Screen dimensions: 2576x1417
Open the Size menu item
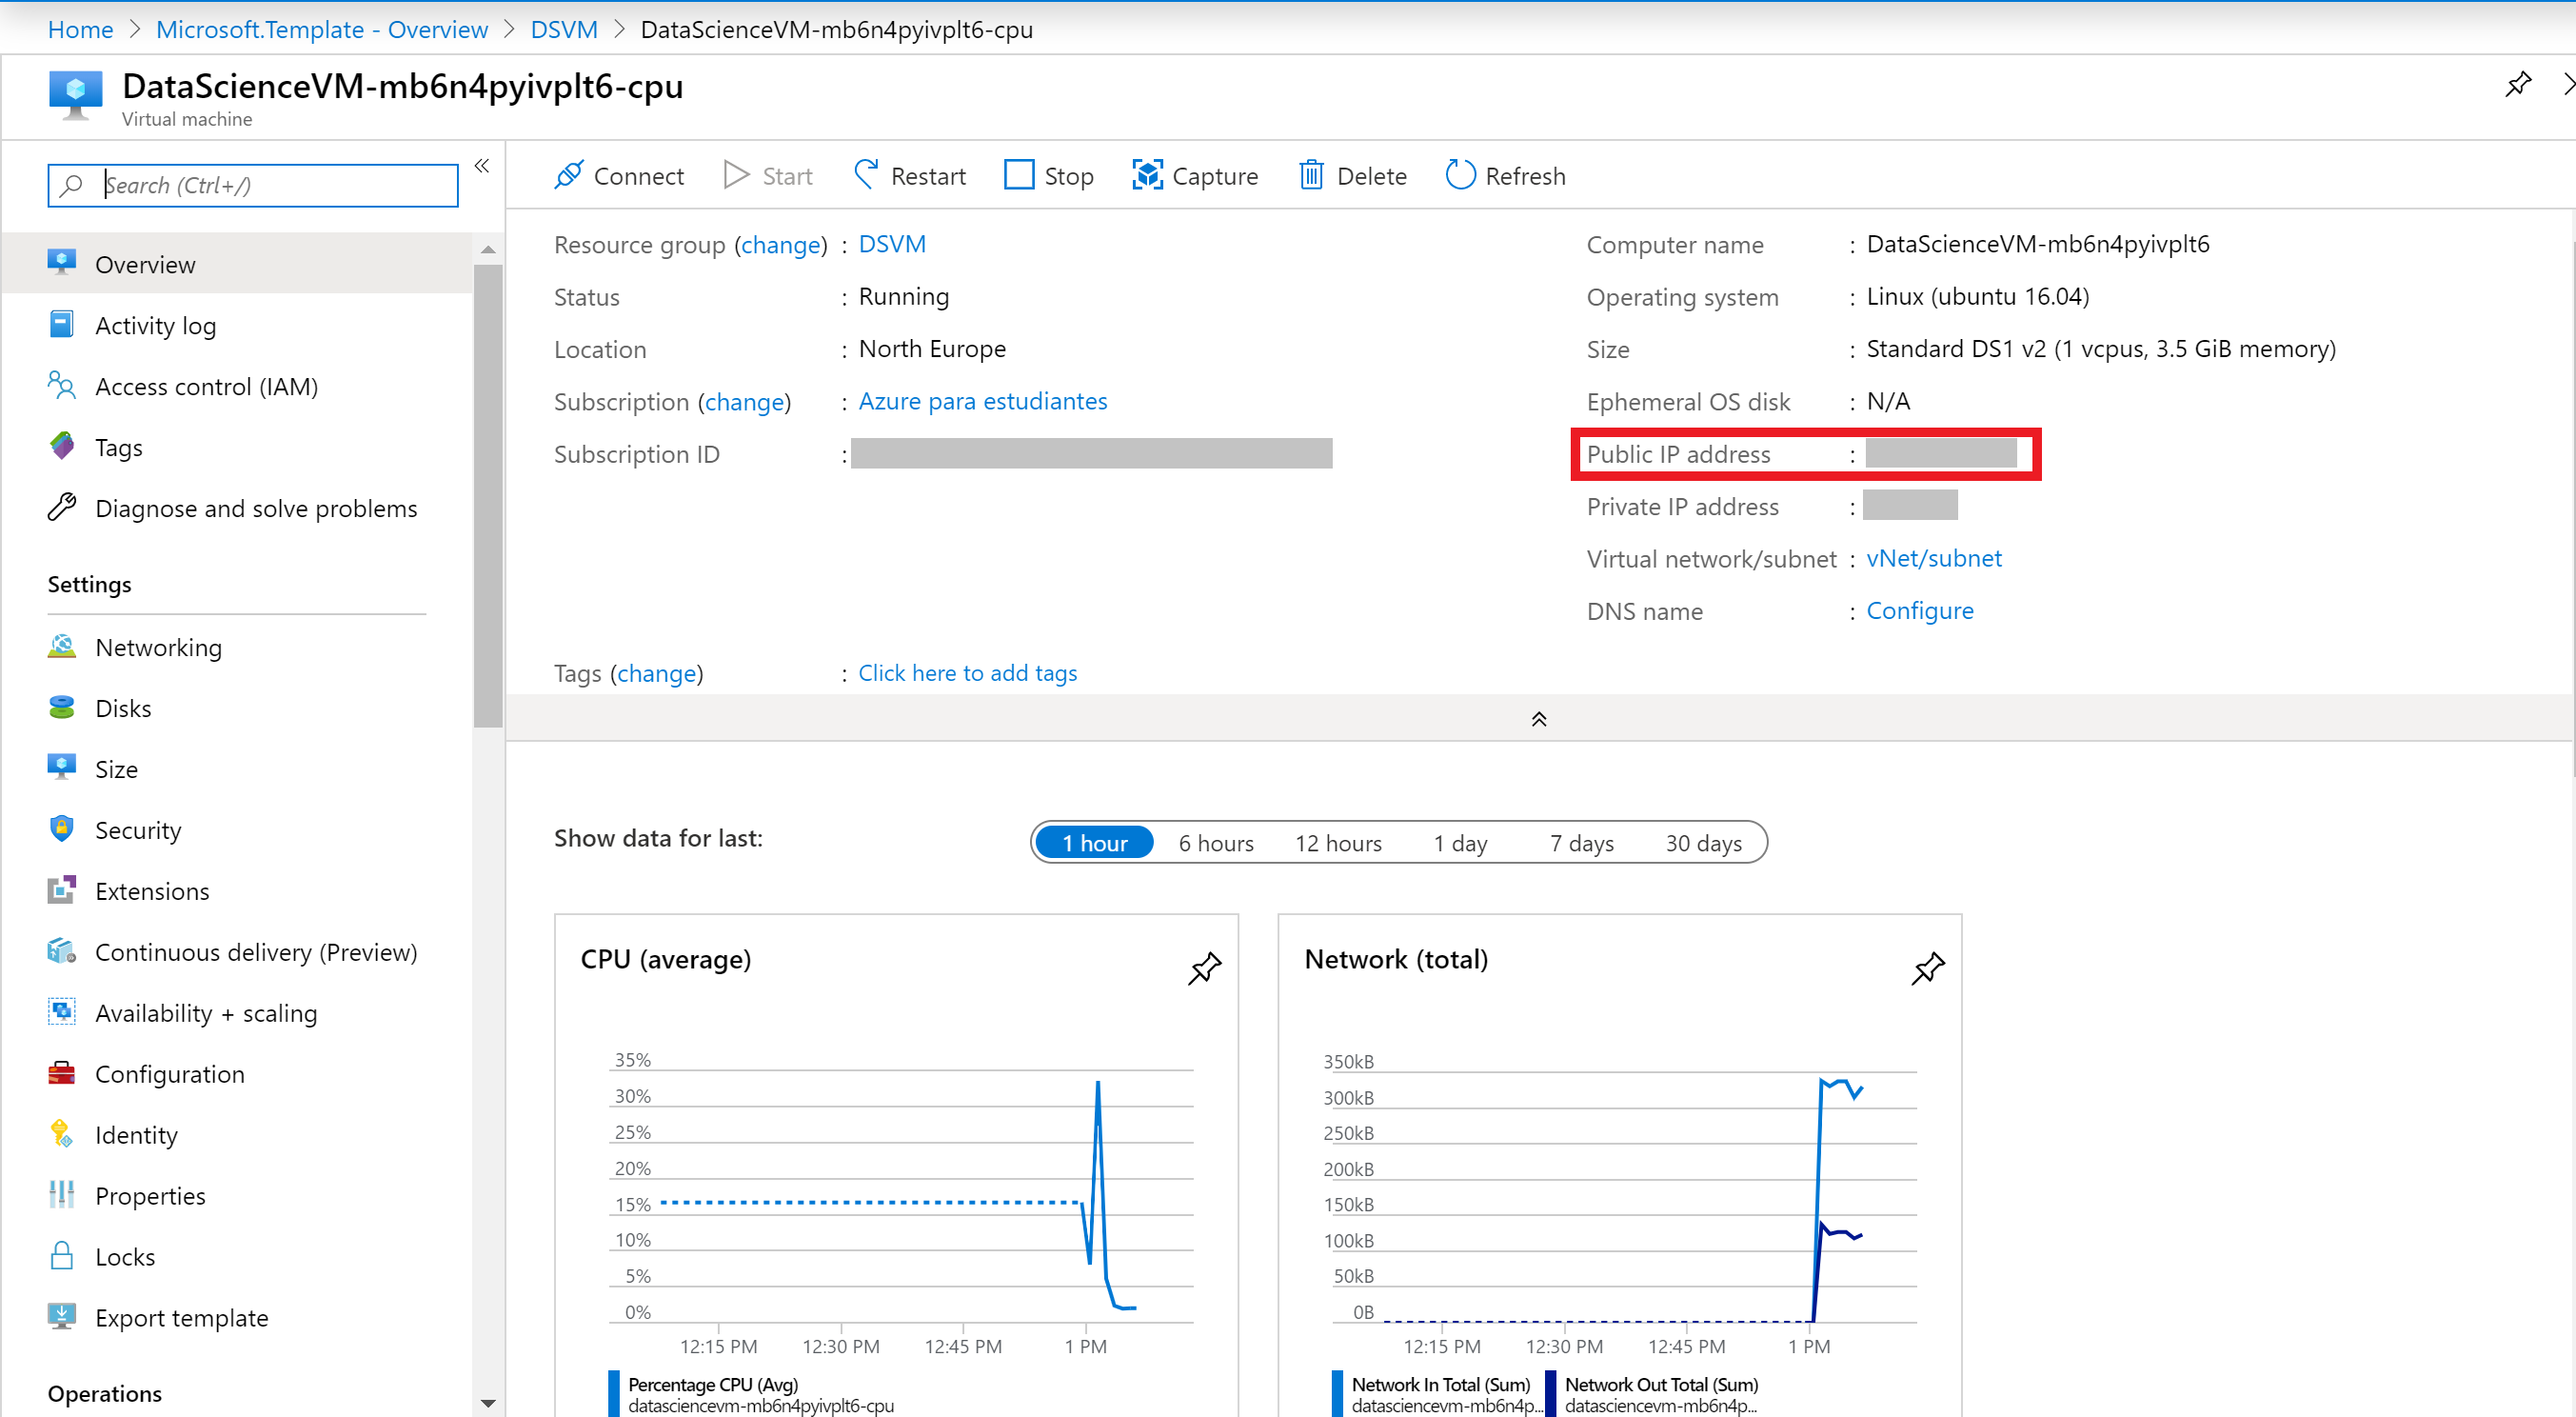[237, 769]
